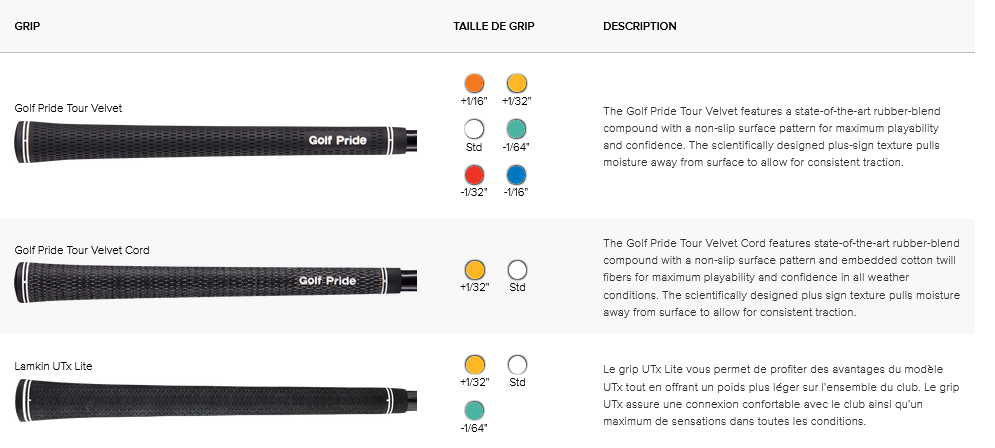Screen dimensions: 995x448
Task: Pick yellow +1/32" swatch for Tour Velvet
Action: click(x=517, y=83)
